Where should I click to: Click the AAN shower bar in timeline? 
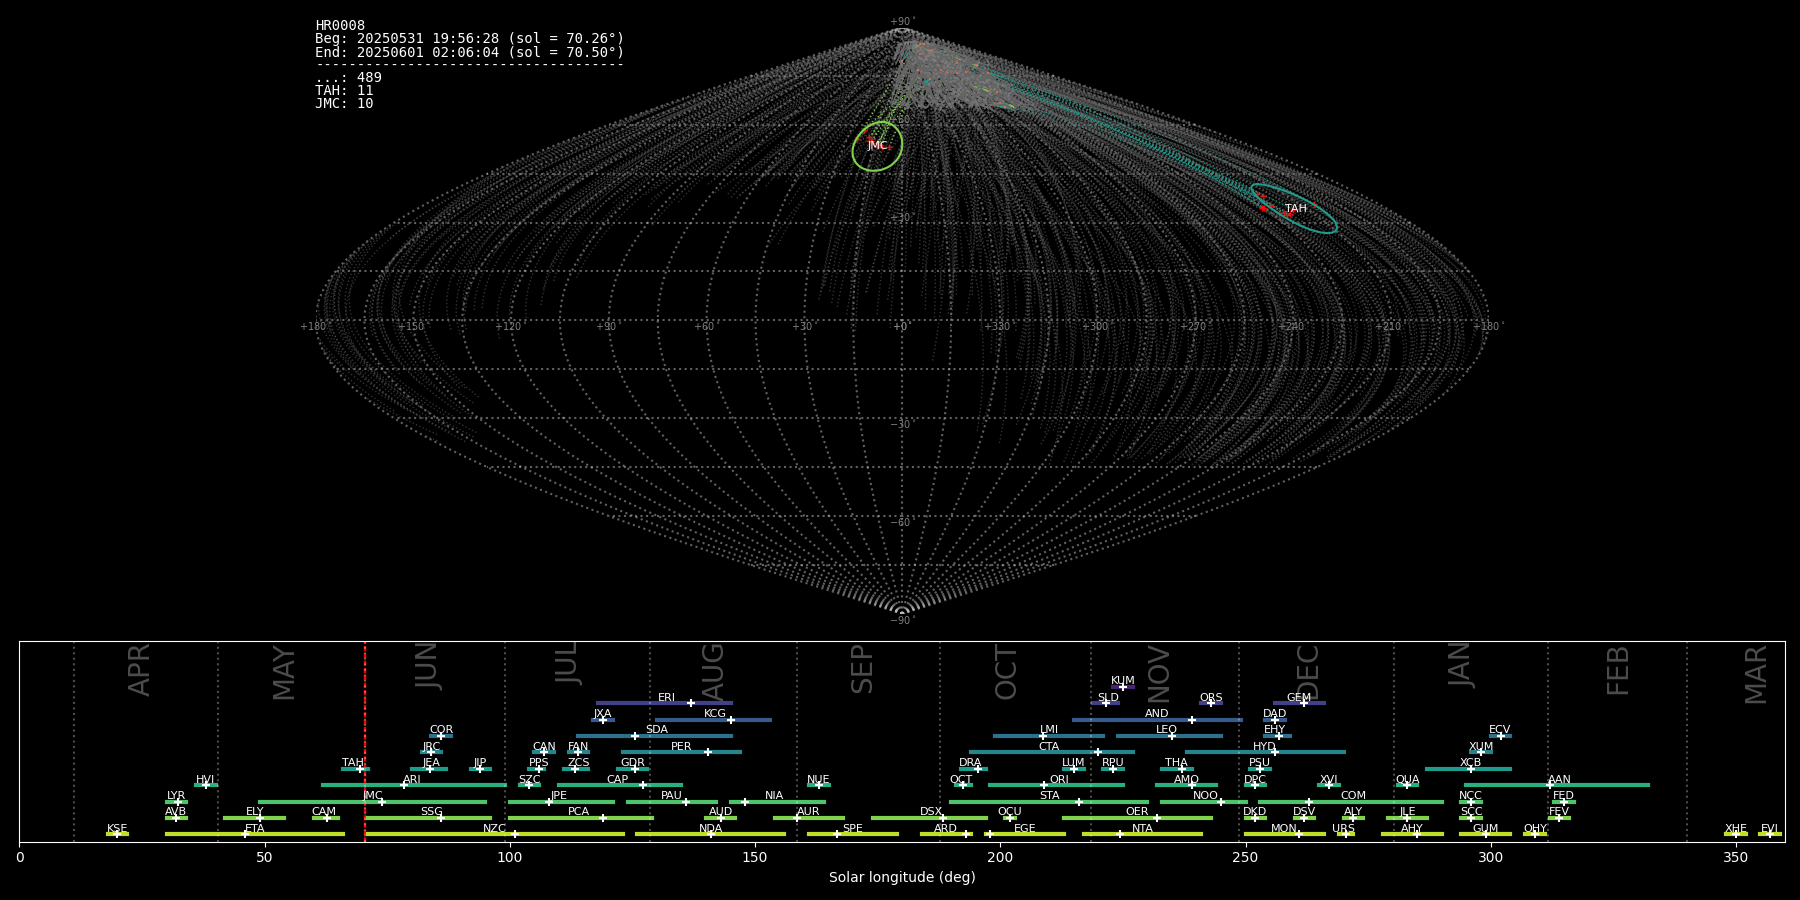coord(1557,785)
